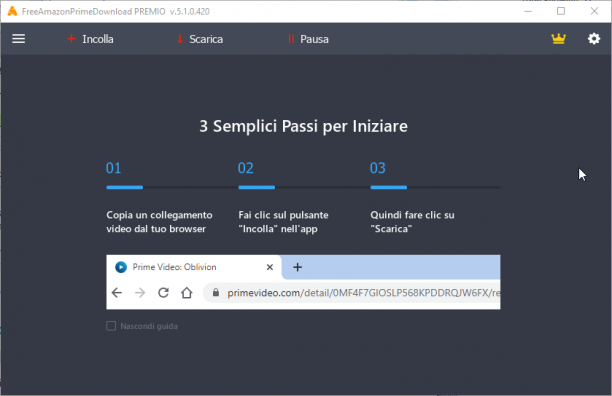Click the guide image showing Prime Video browser

point(303,282)
